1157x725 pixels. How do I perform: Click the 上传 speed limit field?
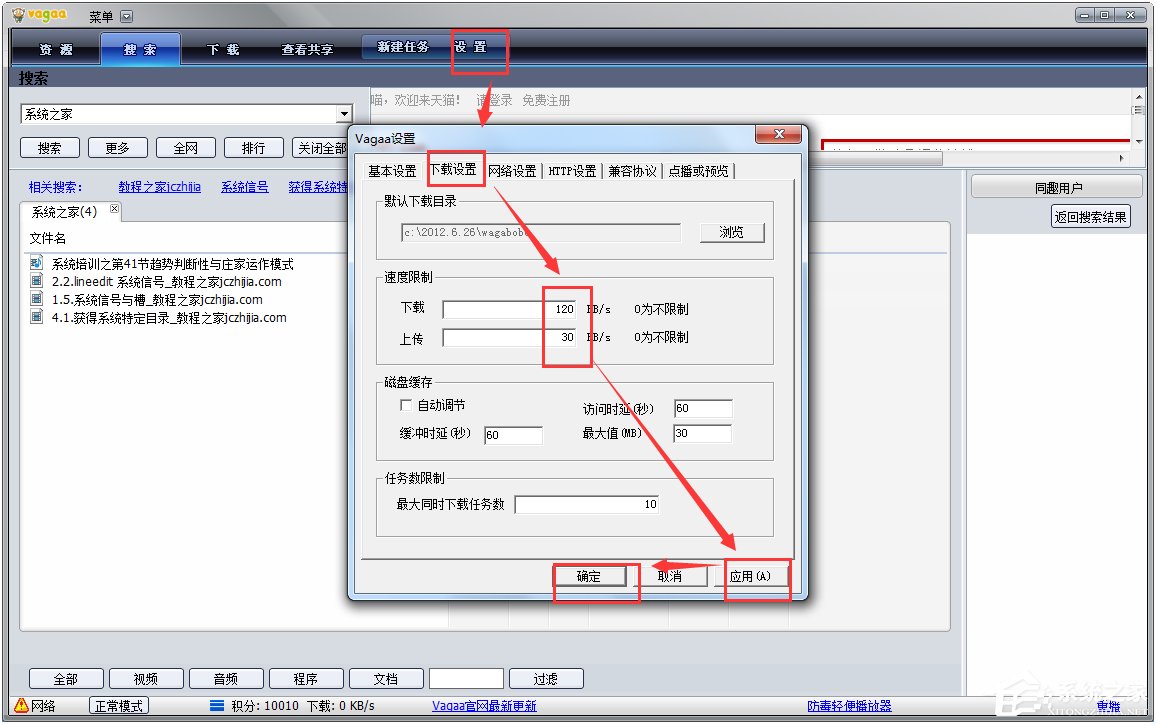click(x=509, y=337)
